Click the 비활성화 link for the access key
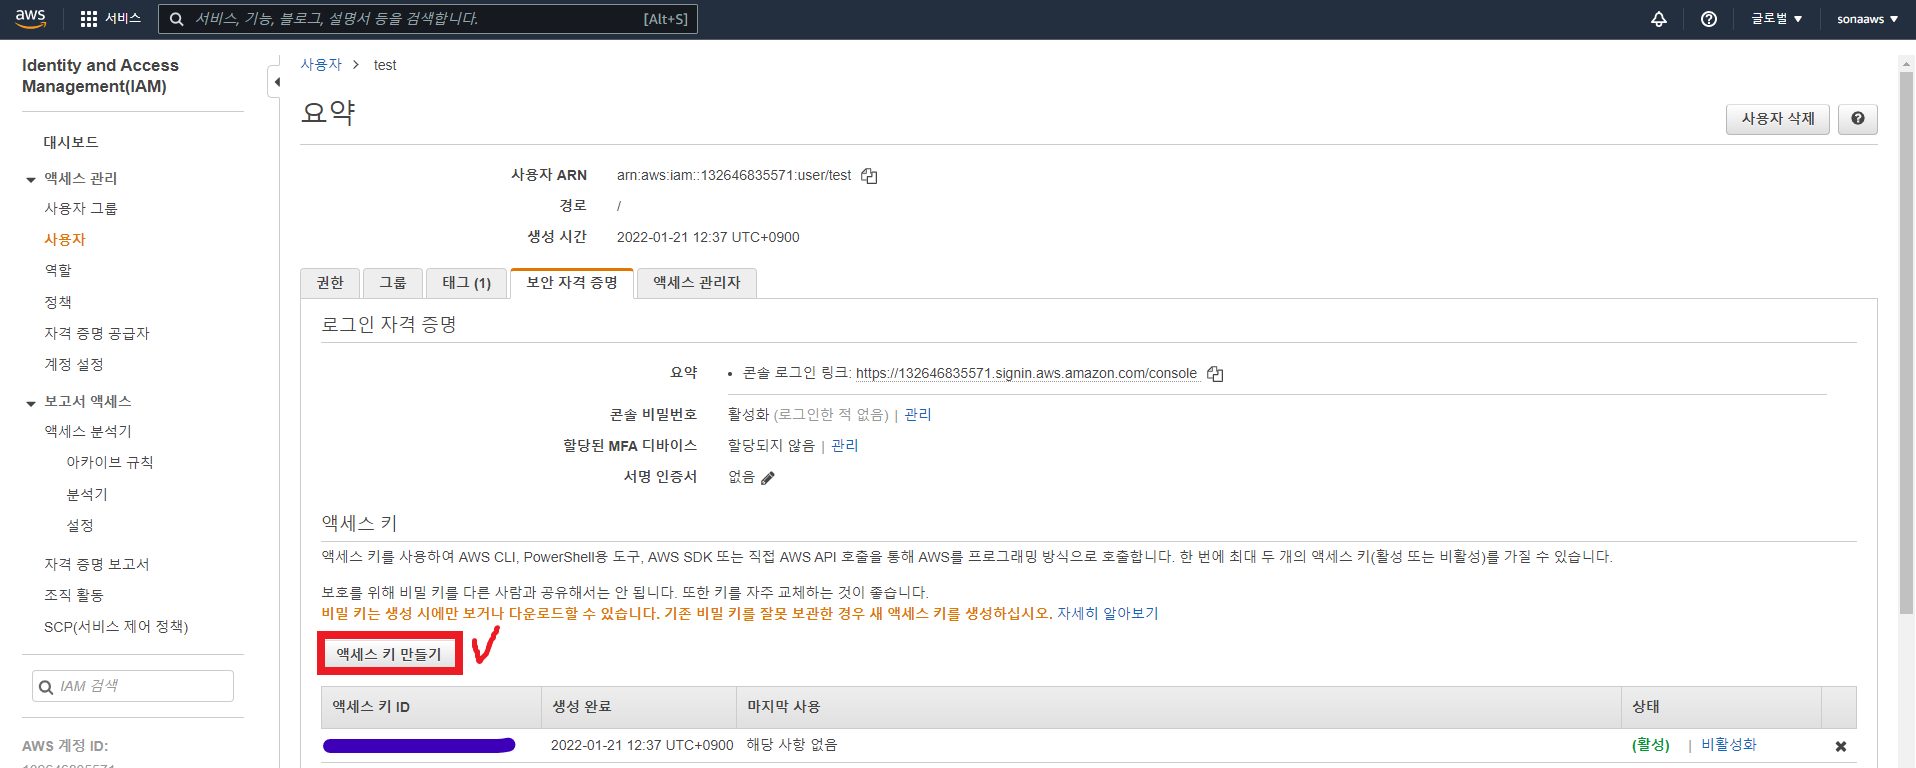This screenshot has height=768, width=1916. (1729, 745)
